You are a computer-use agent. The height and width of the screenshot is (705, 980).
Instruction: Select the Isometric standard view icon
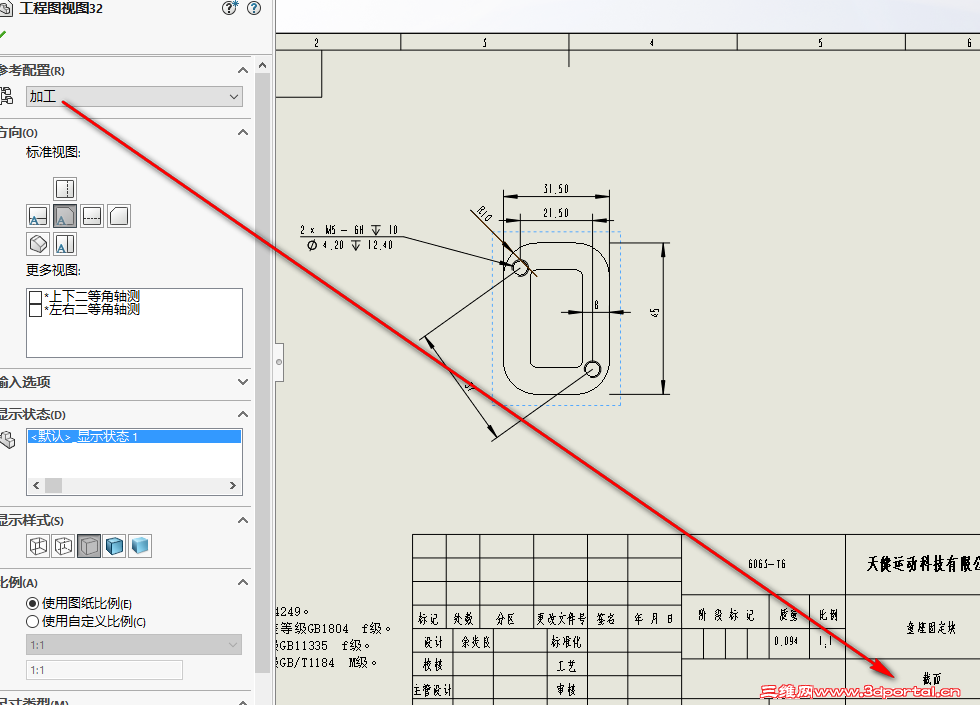click(38, 244)
